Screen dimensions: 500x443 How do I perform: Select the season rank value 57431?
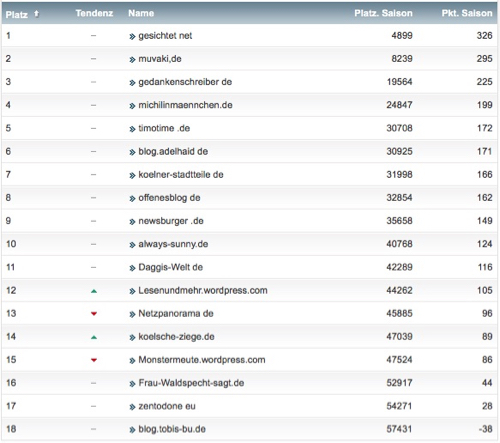click(400, 429)
